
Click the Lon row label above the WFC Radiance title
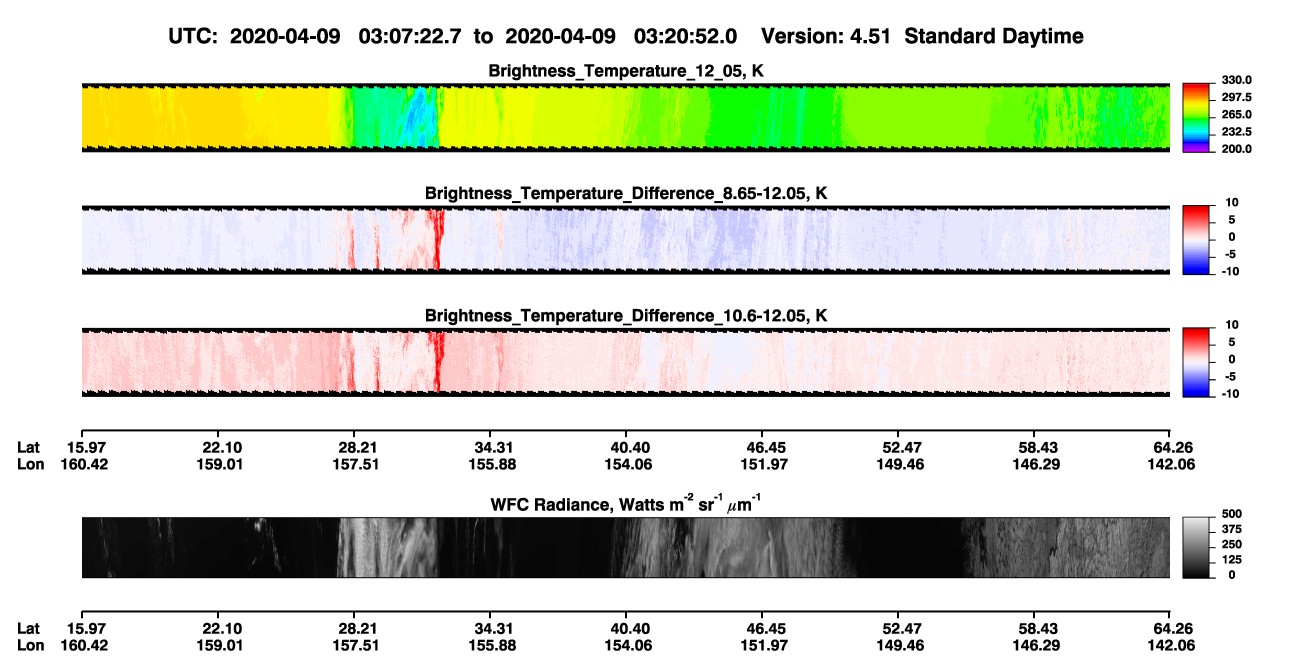click(x=30, y=464)
